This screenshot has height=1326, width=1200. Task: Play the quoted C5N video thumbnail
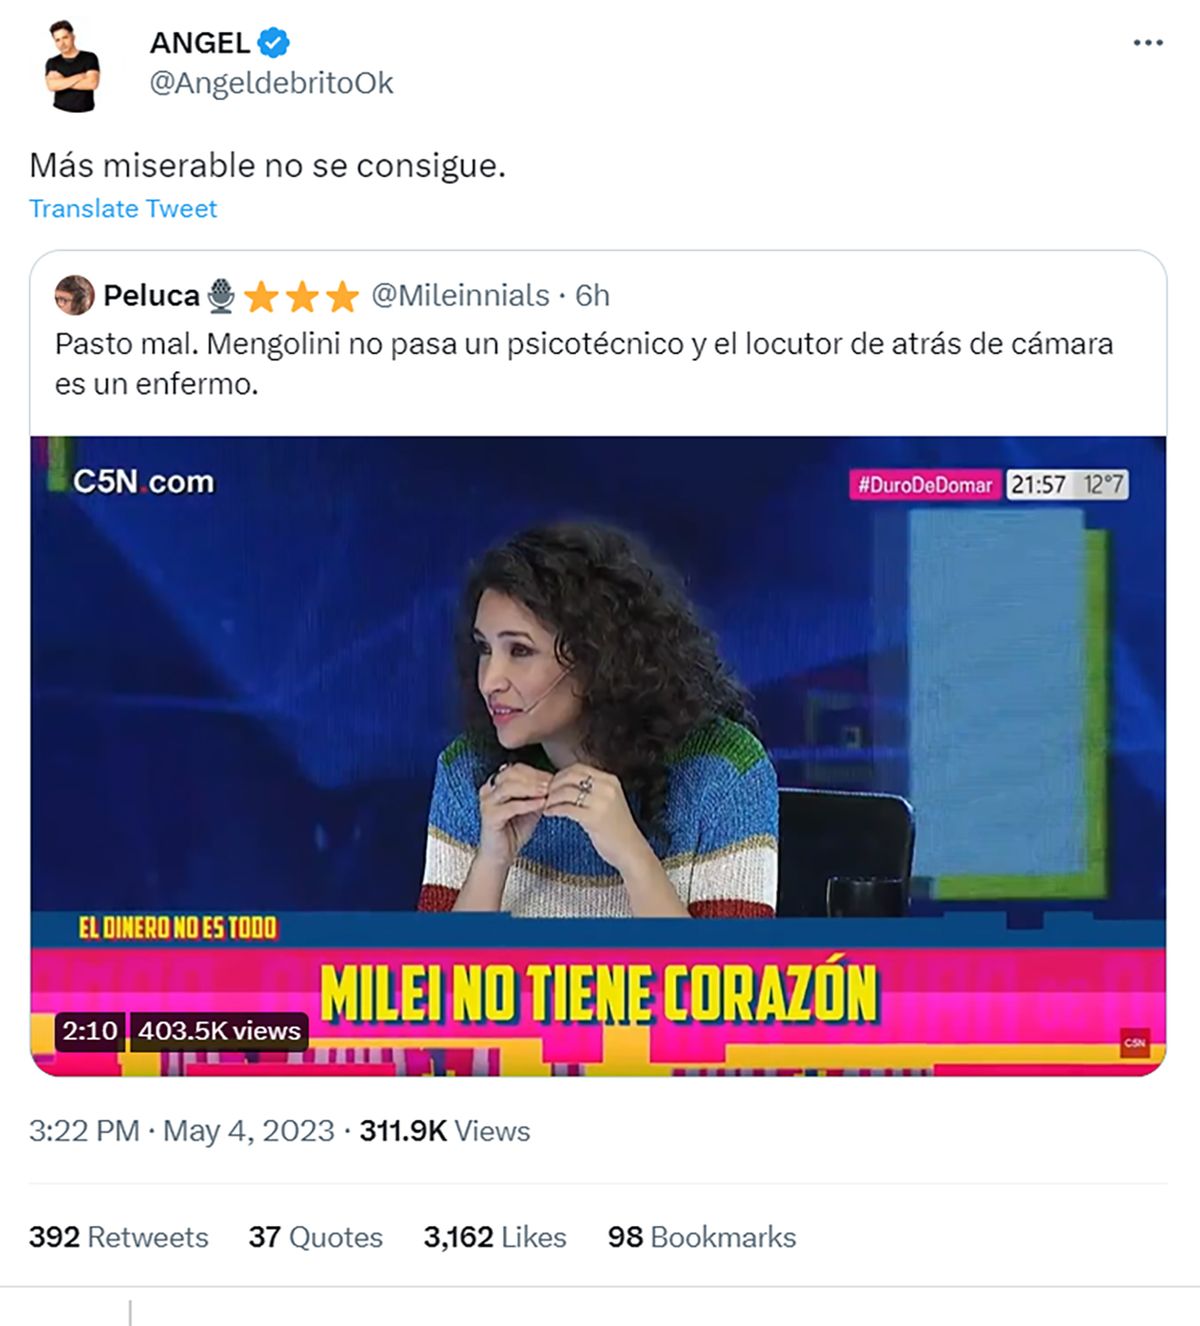pyautogui.click(x=598, y=756)
